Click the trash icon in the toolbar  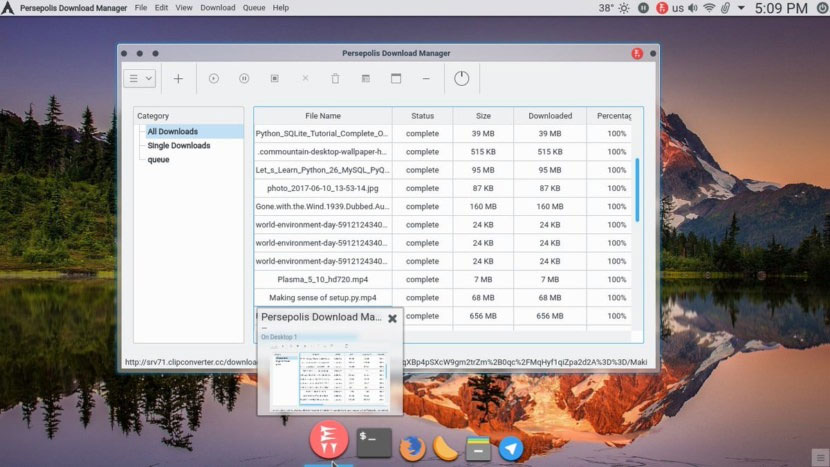(335, 78)
